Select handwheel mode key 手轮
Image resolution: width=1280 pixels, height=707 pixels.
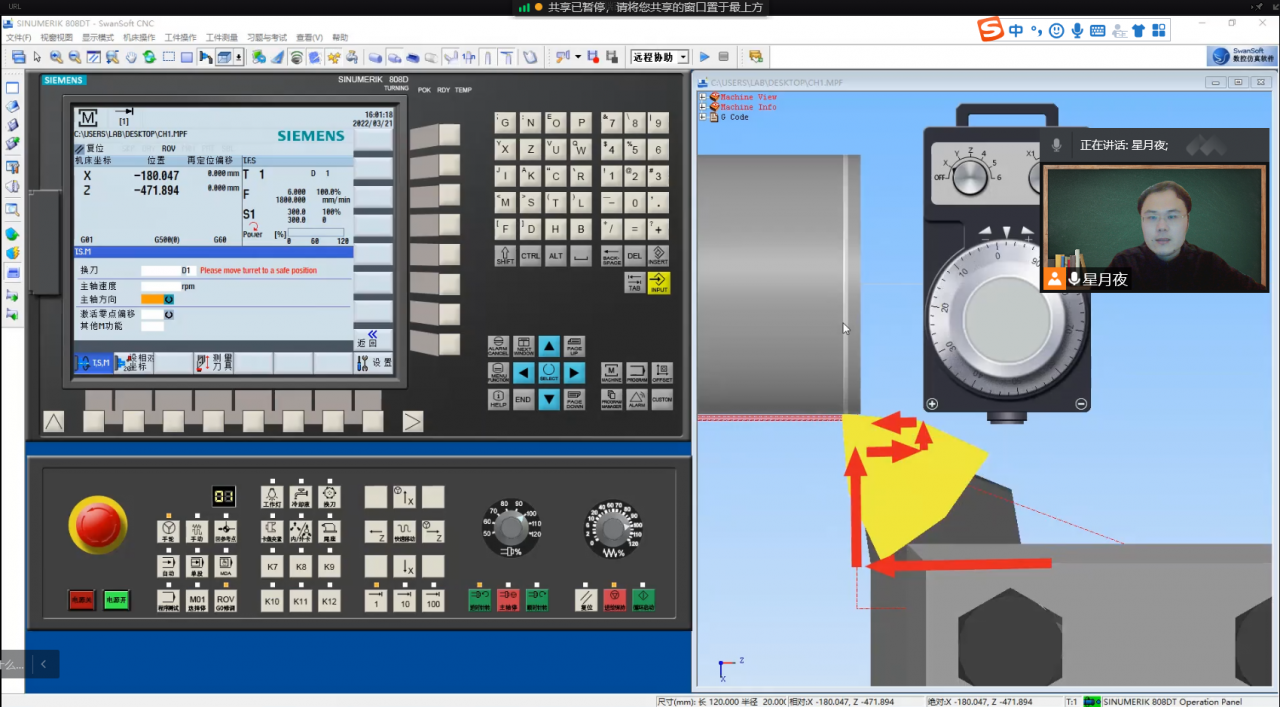(x=169, y=531)
